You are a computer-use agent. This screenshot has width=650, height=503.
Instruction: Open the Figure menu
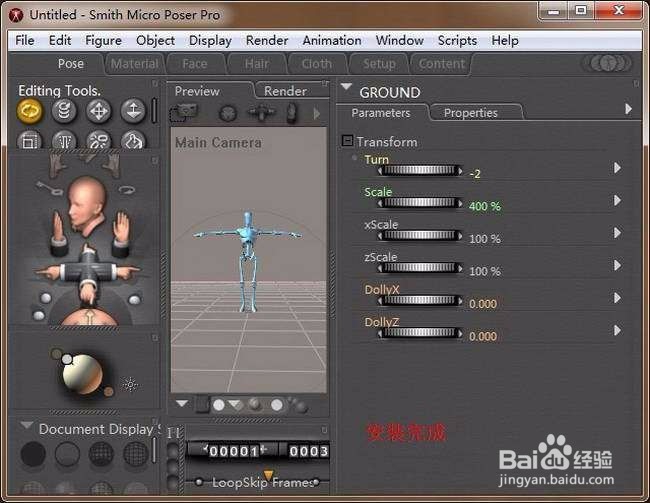103,41
